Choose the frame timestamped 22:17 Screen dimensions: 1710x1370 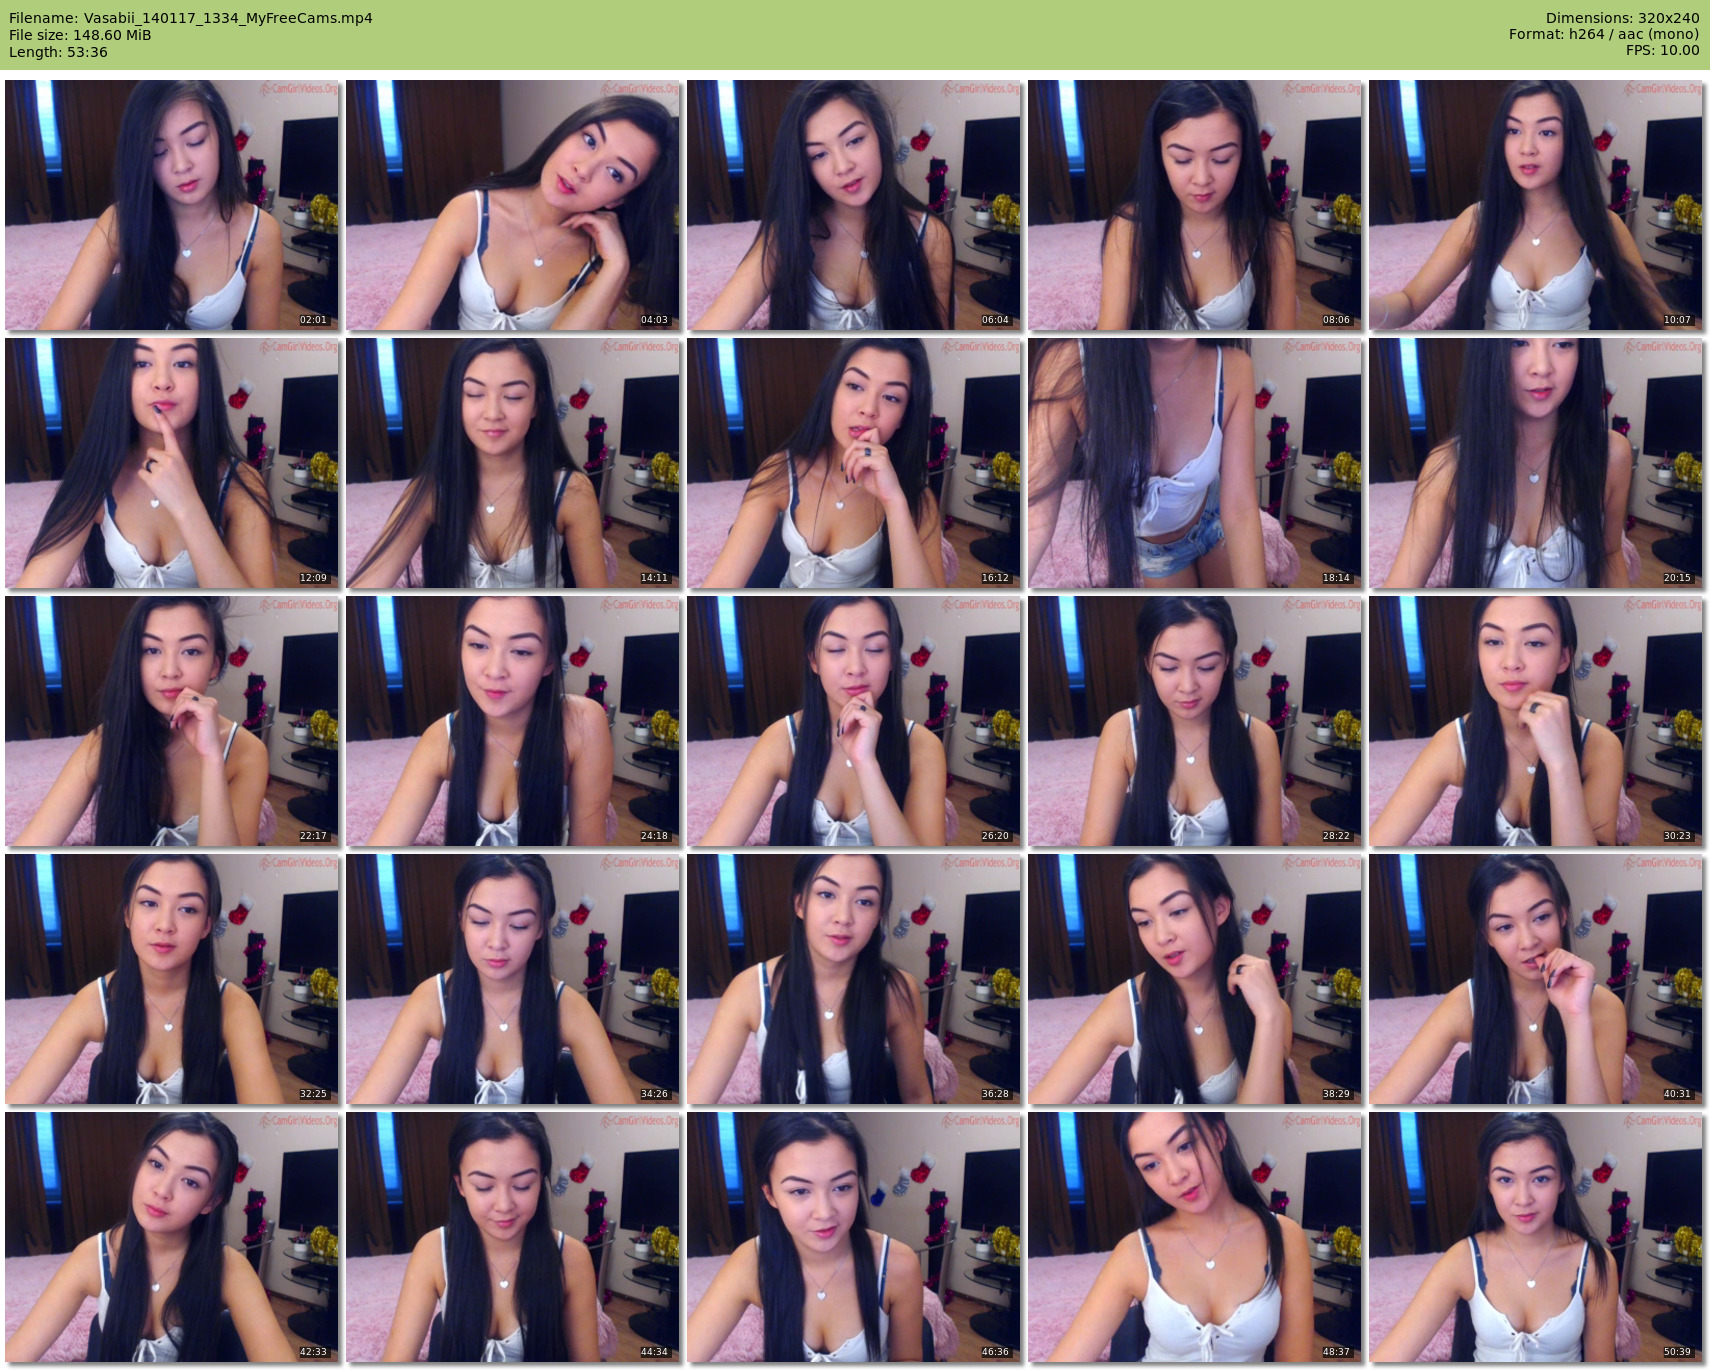pos(172,721)
